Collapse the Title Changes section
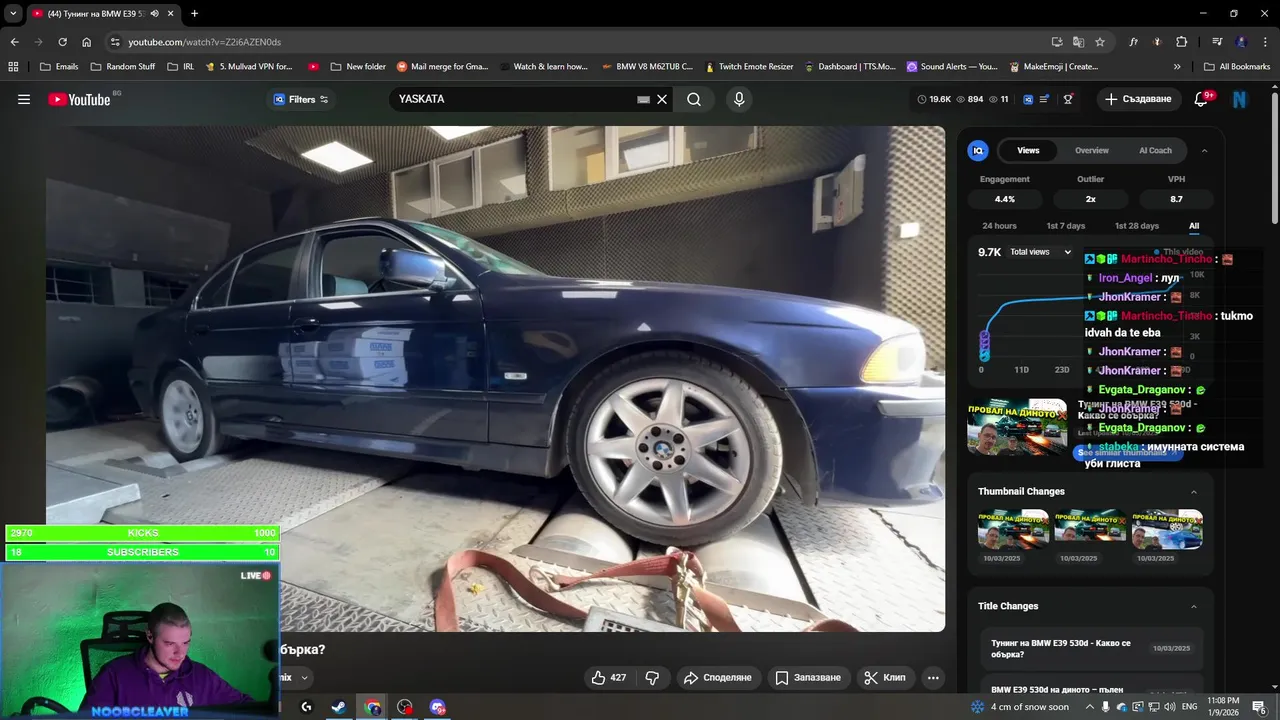 [x=1193, y=606]
